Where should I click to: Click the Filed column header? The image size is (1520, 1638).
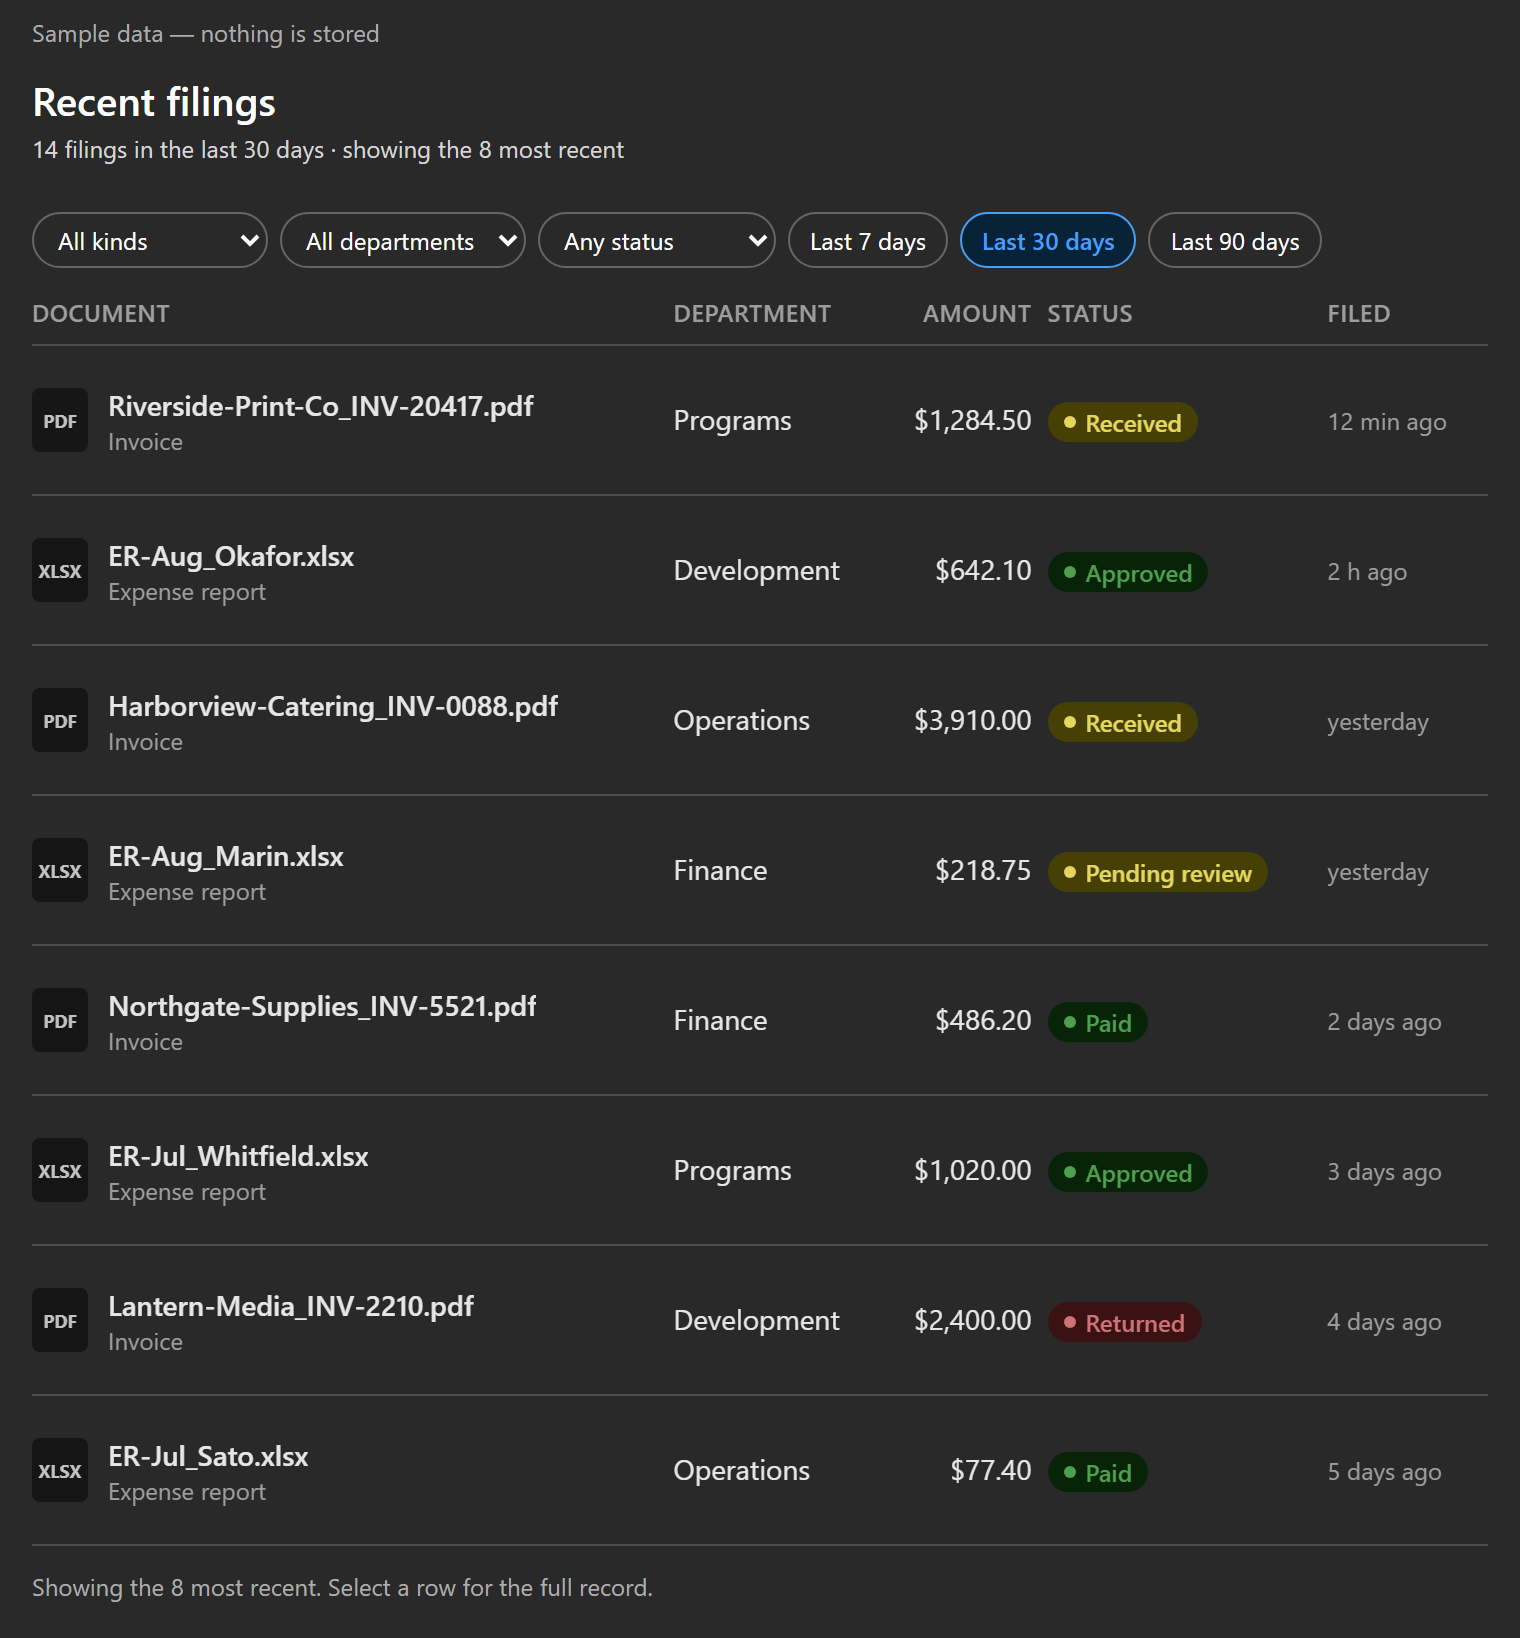click(1358, 314)
